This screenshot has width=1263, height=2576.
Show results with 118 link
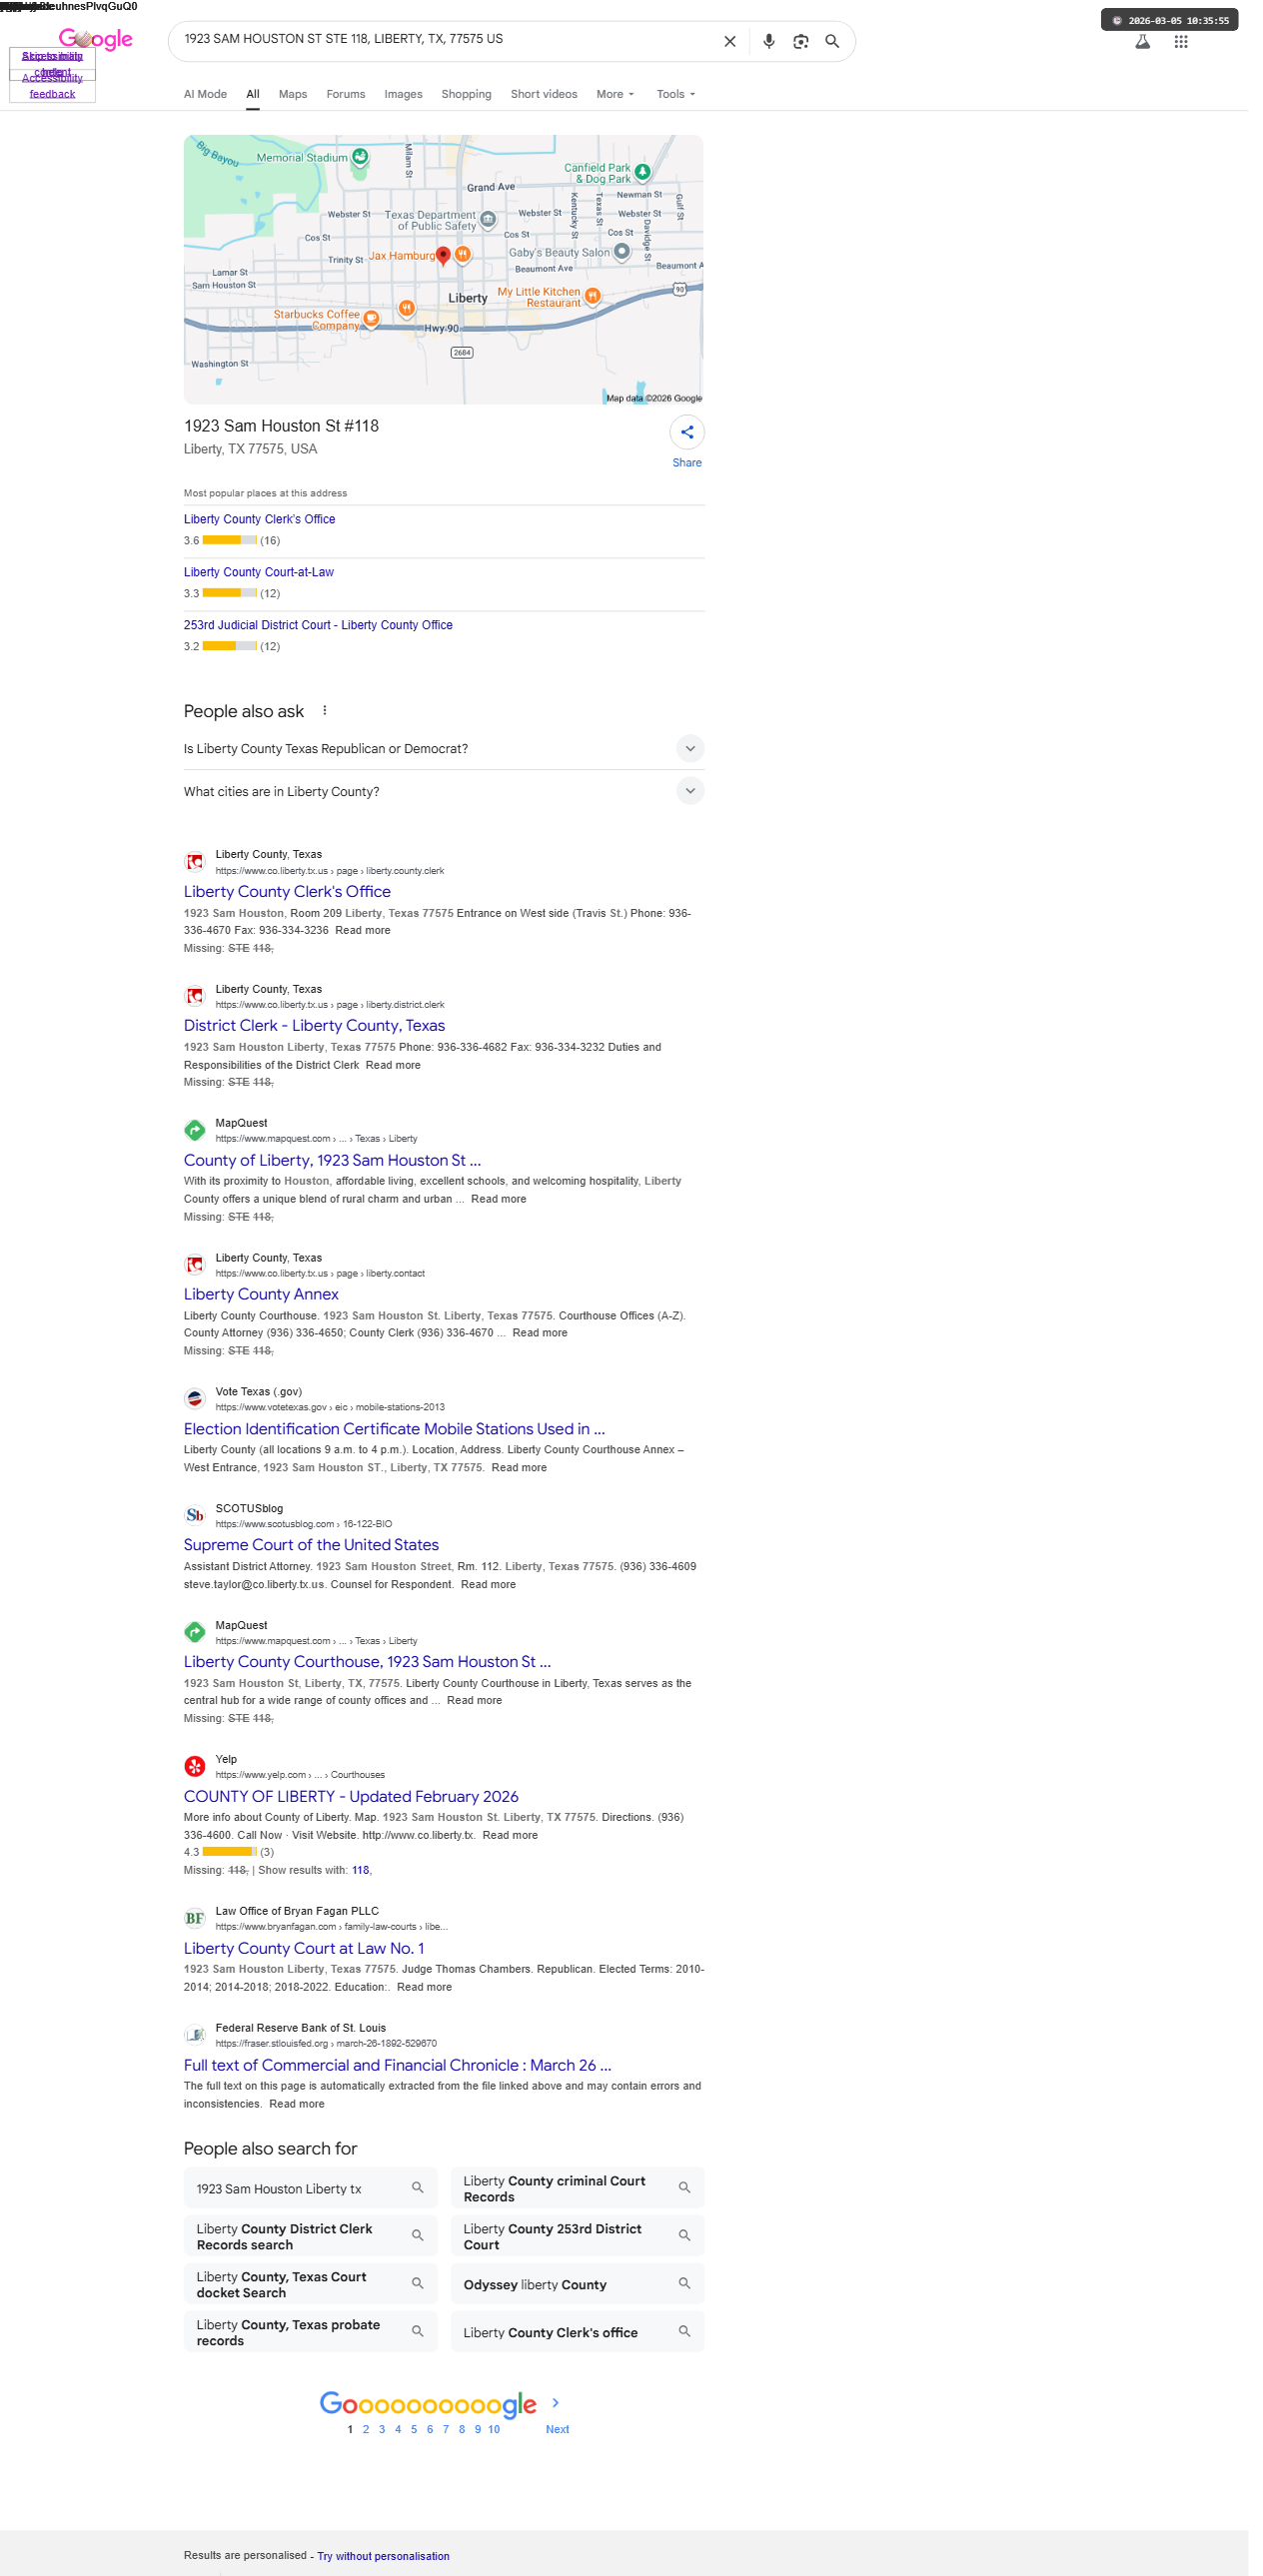point(360,1870)
